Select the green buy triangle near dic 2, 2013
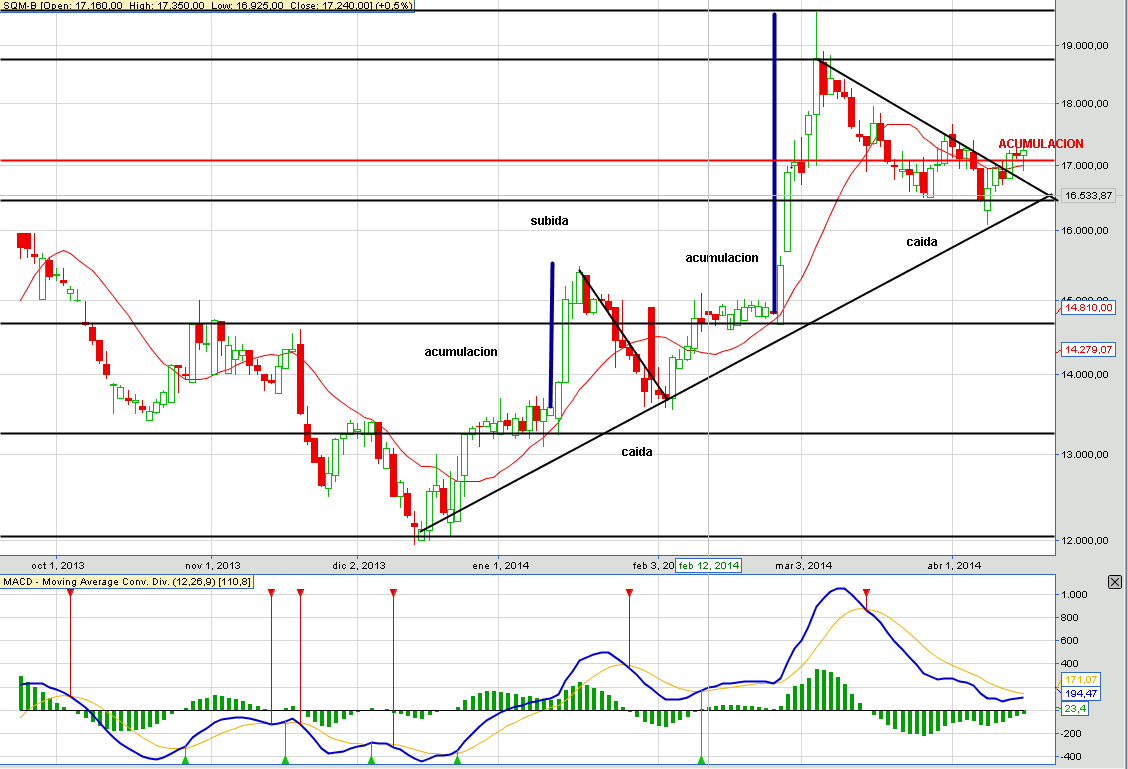 click(x=371, y=760)
